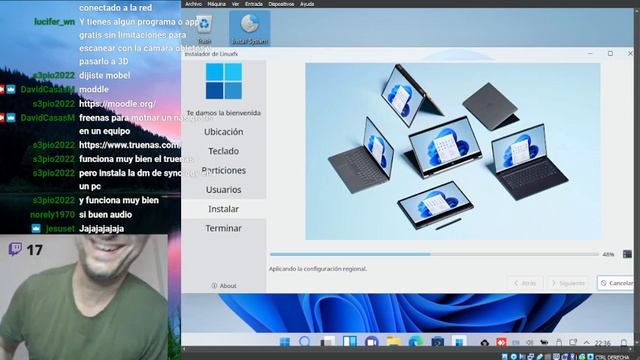640x360 pixels.
Task: Select the Particiones step in sidebar
Action: pos(224,170)
